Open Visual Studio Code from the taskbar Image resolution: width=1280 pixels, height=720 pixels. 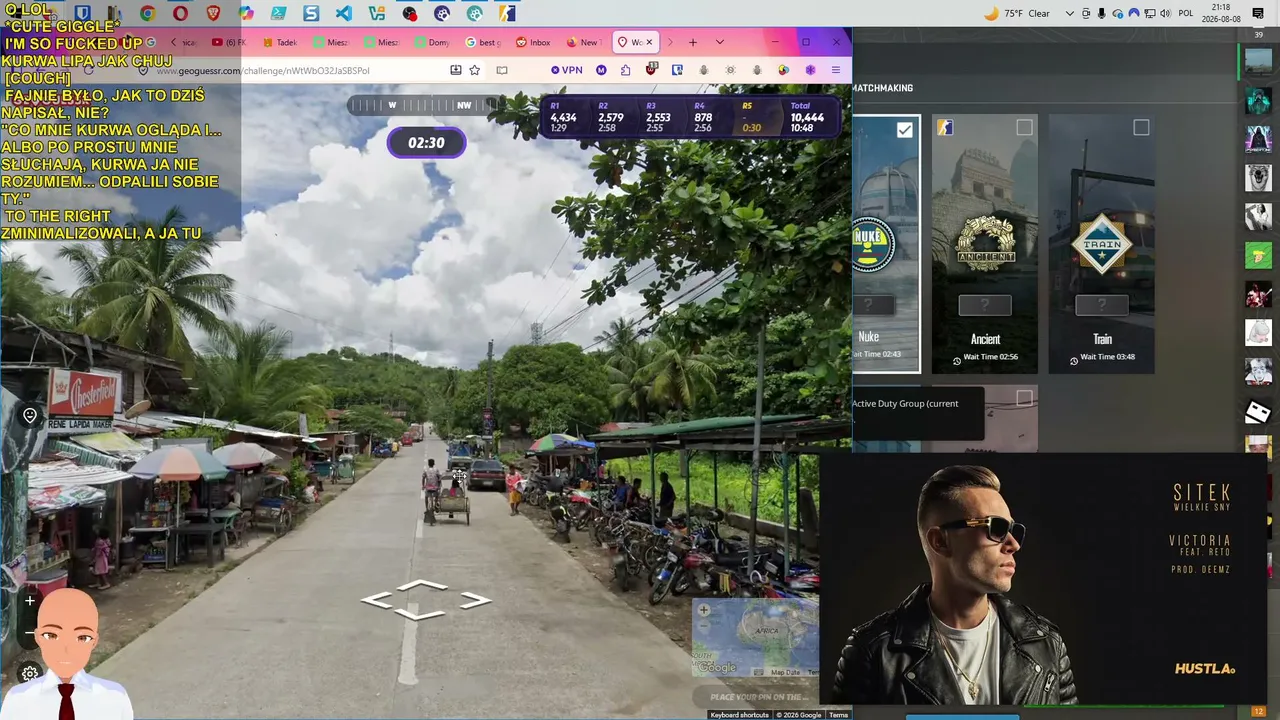pyautogui.click(x=344, y=13)
